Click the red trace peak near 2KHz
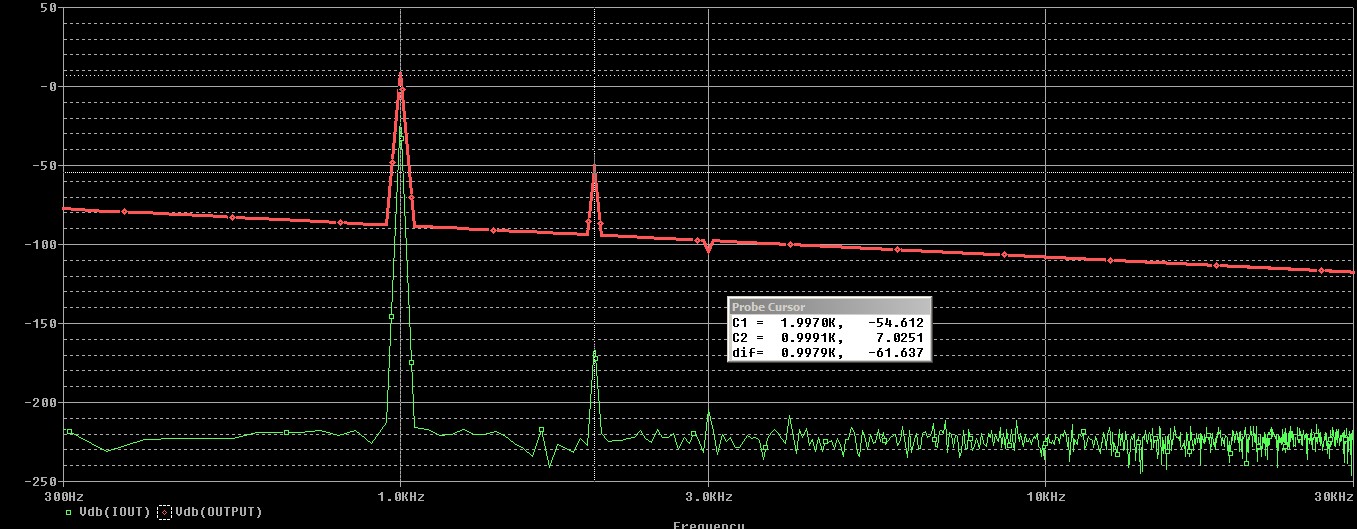This screenshot has height=529, width=1357. coord(594,171)
